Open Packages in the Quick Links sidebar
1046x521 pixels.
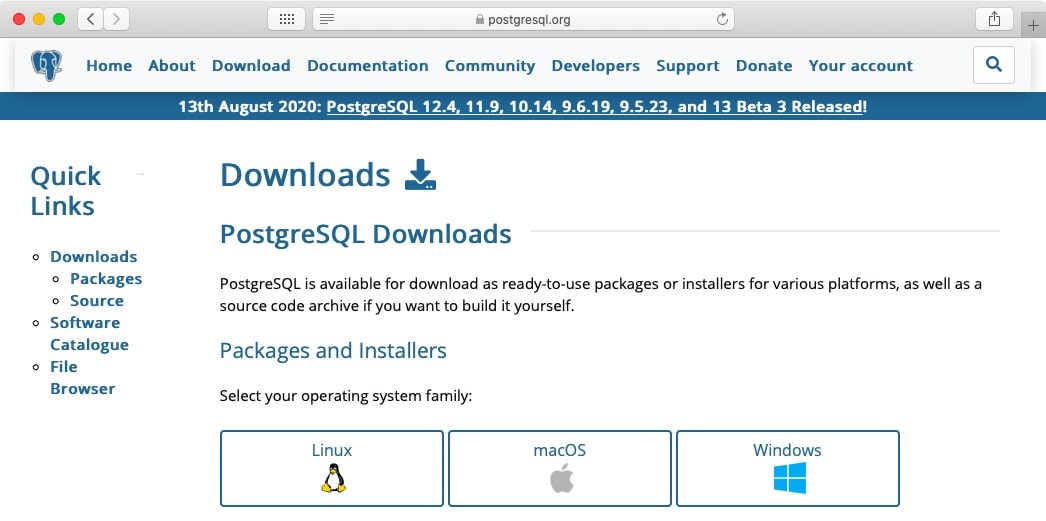(x=106, y=279)
